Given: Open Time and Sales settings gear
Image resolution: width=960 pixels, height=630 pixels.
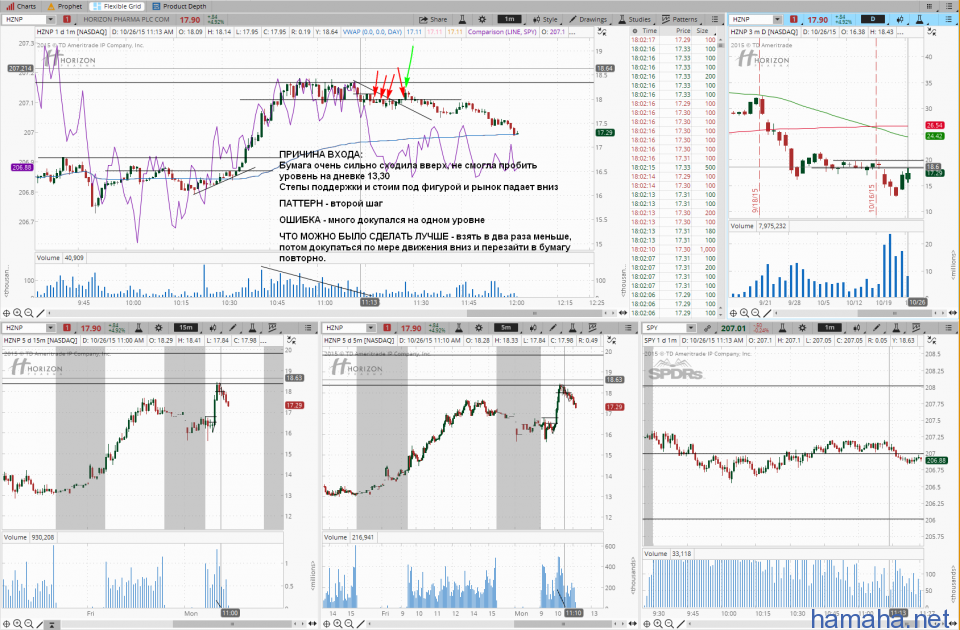Looking at the screenshot, I should click(635, 31).
